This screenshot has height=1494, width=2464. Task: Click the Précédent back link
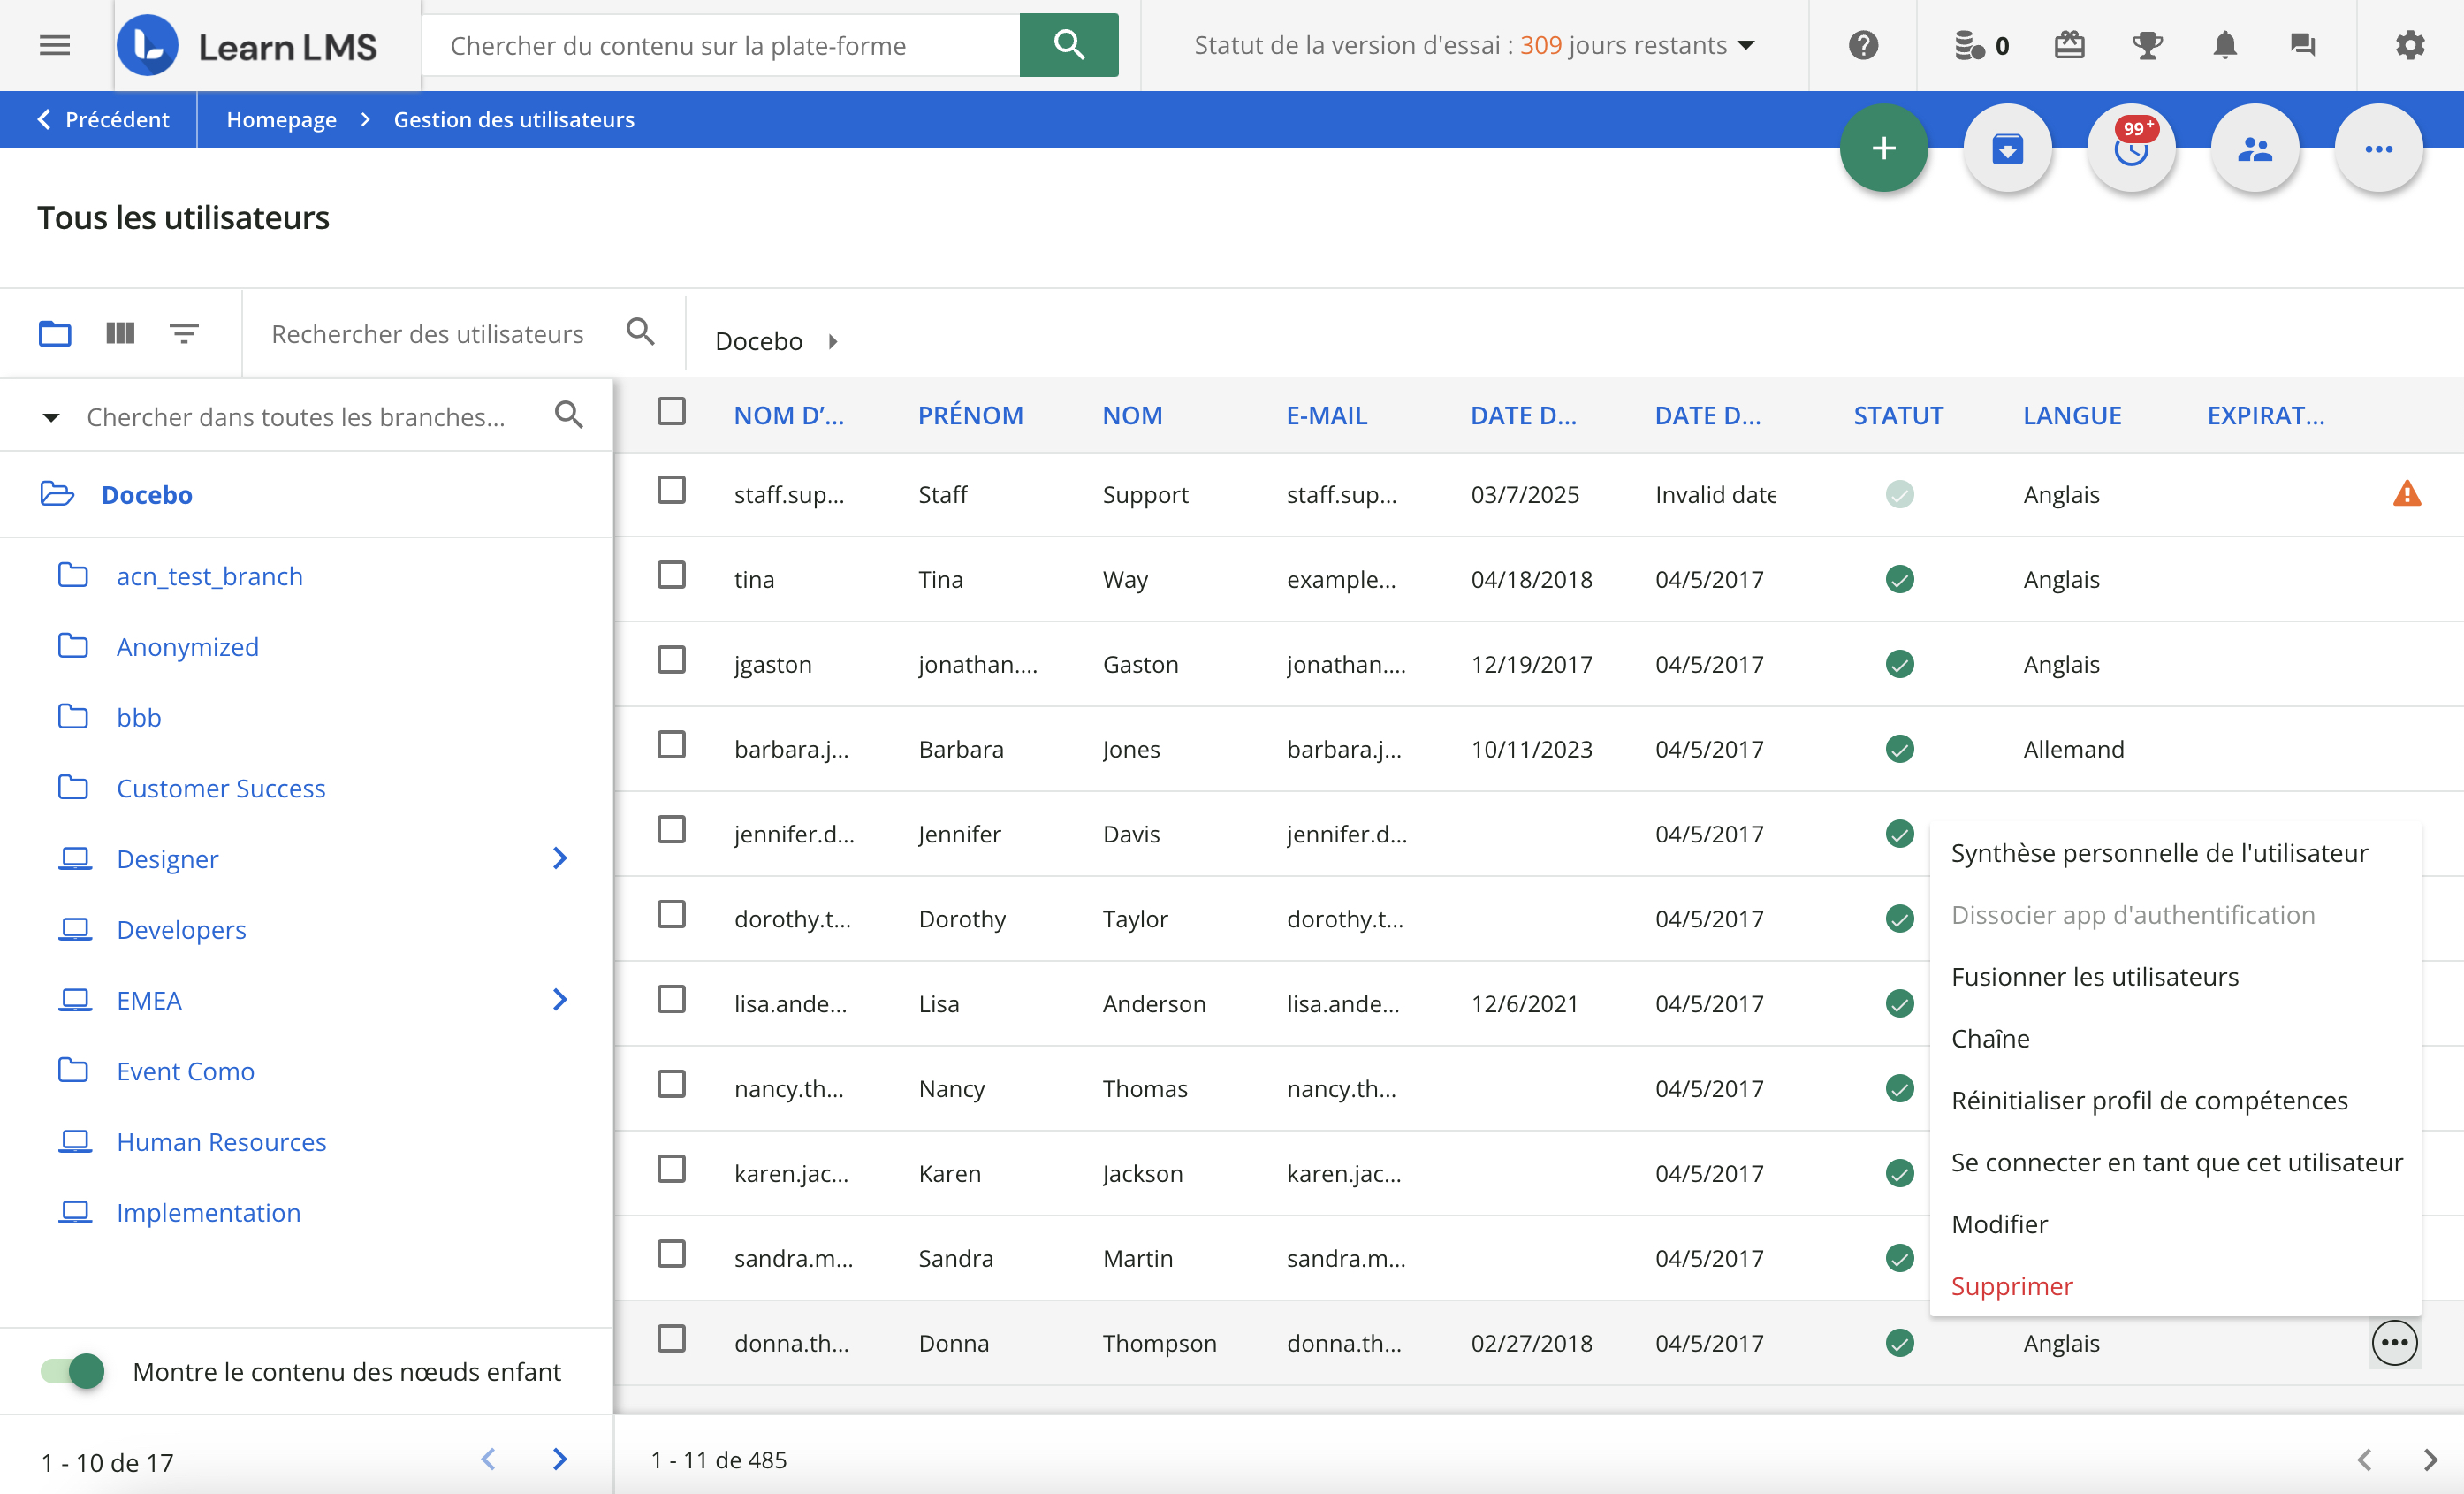(103, 119)
